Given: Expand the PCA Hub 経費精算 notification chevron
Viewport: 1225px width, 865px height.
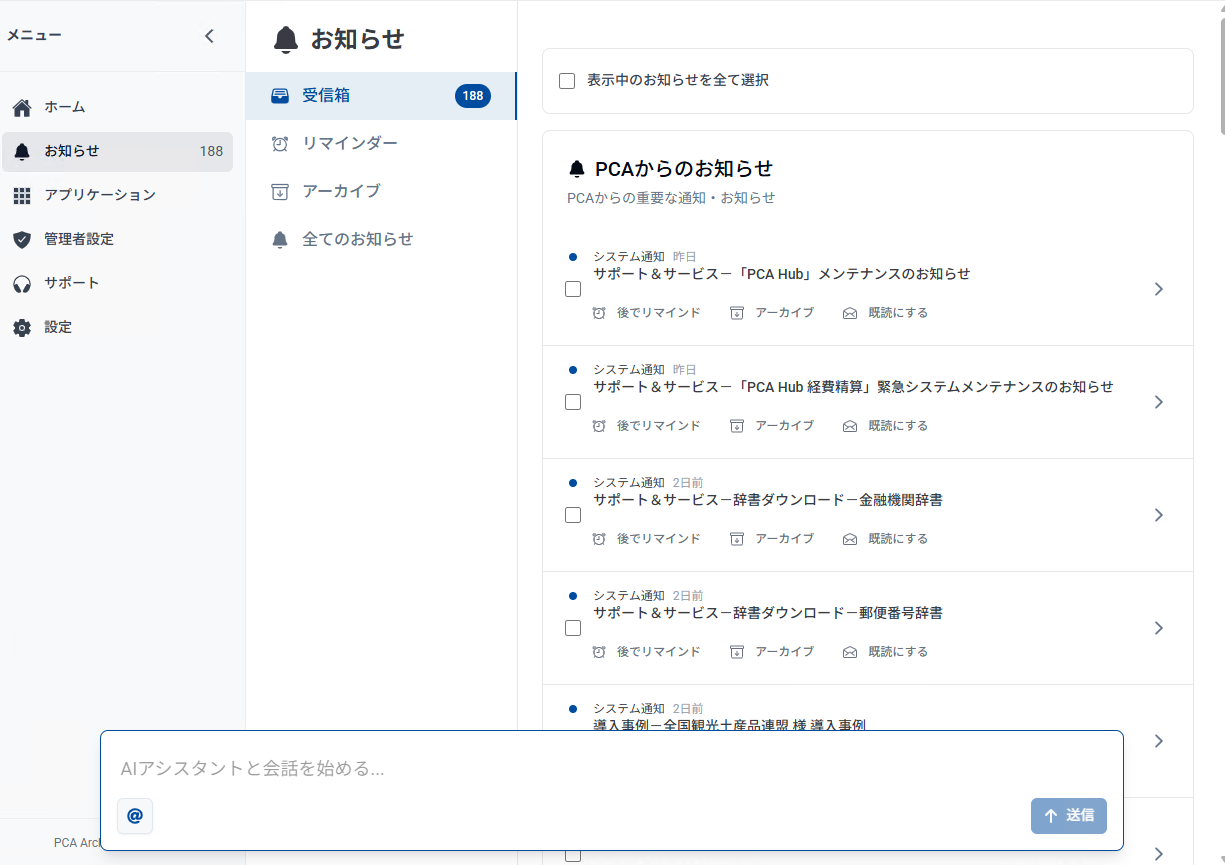Looking at the screenshot, I should [x=1158, y=402].
